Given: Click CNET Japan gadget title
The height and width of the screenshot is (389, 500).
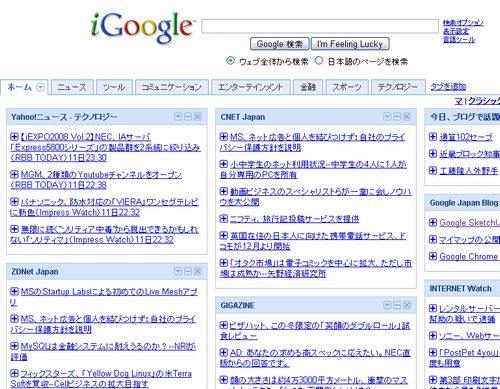Looking at the screenshot, I should tap(243, 117).
